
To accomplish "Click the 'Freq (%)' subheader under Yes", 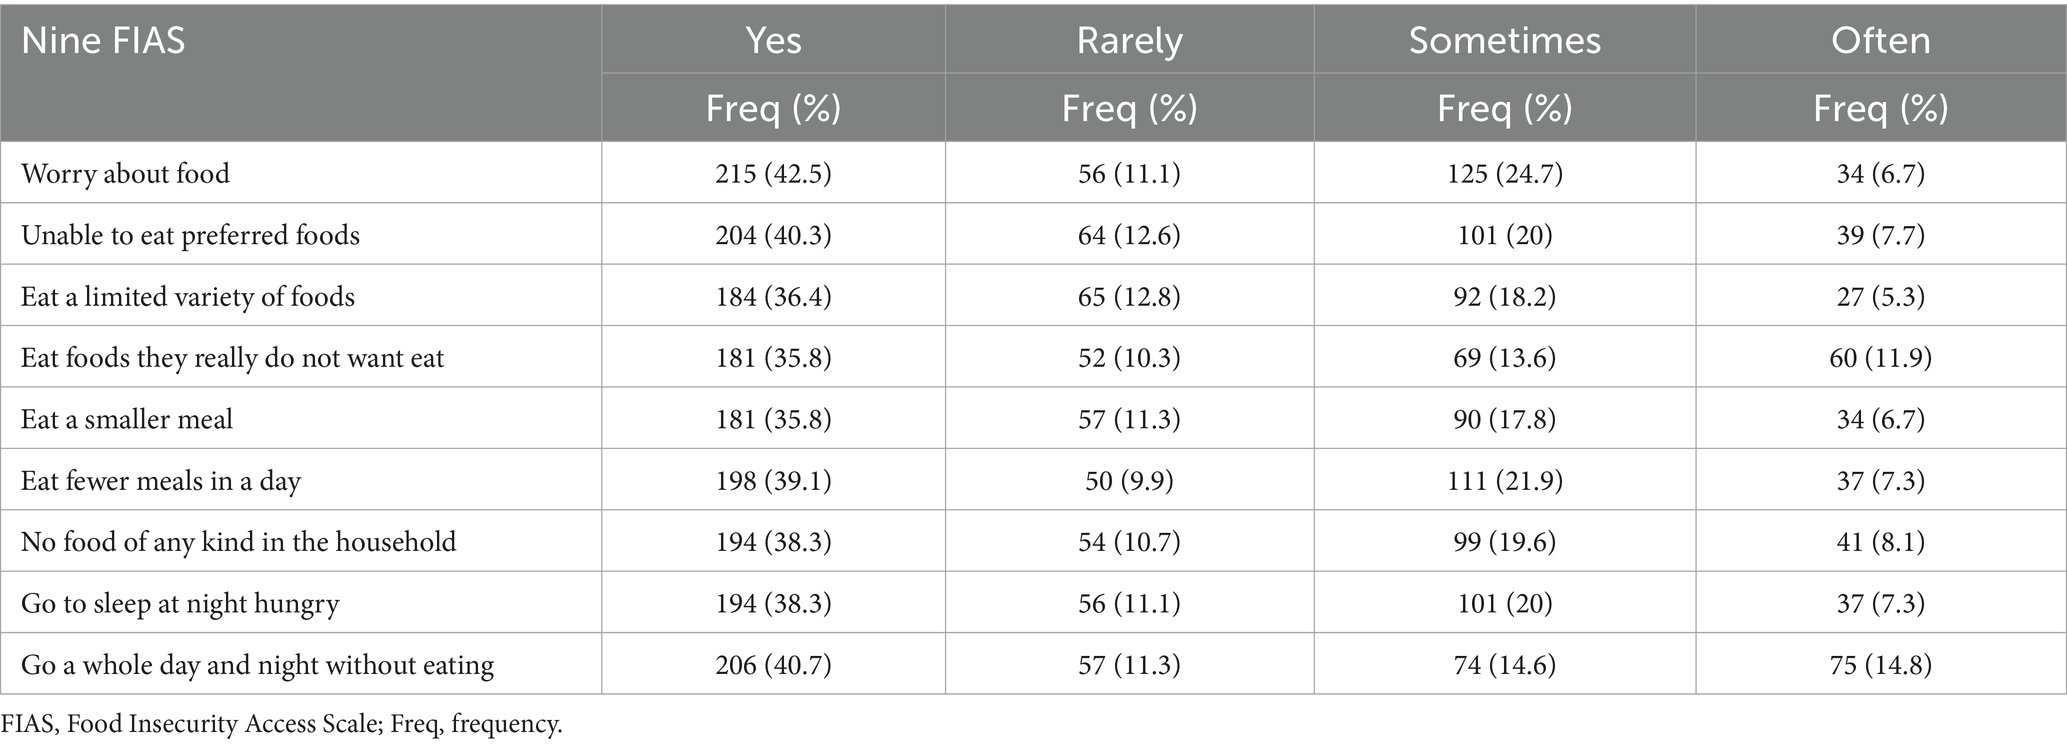I will [773, 108].
